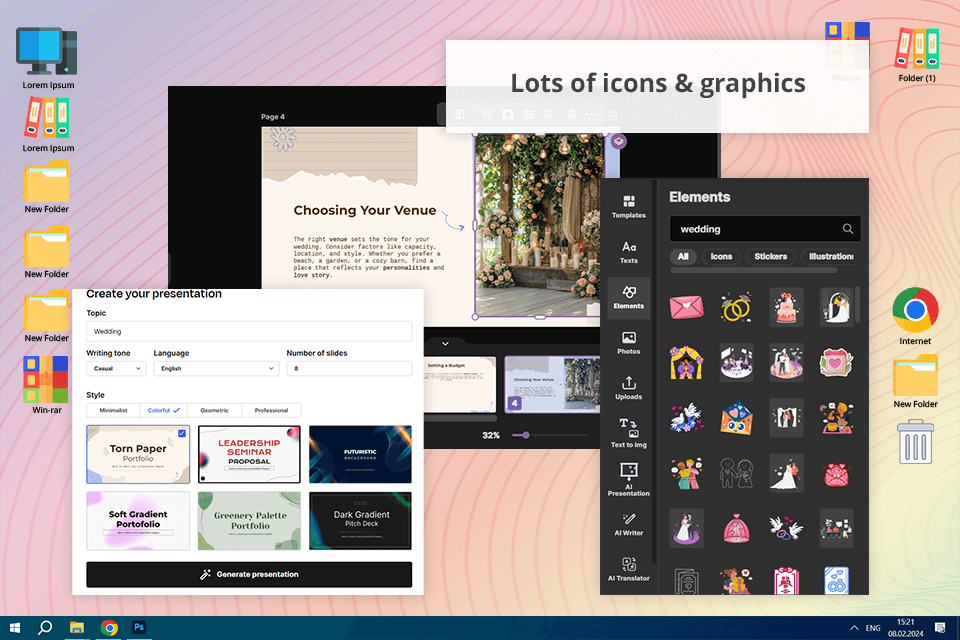Choose the Dark Gradient Pitch Deck template
The height and width of the screenshot is (640, 960).
pyautogui.click(x=360, y=521)
